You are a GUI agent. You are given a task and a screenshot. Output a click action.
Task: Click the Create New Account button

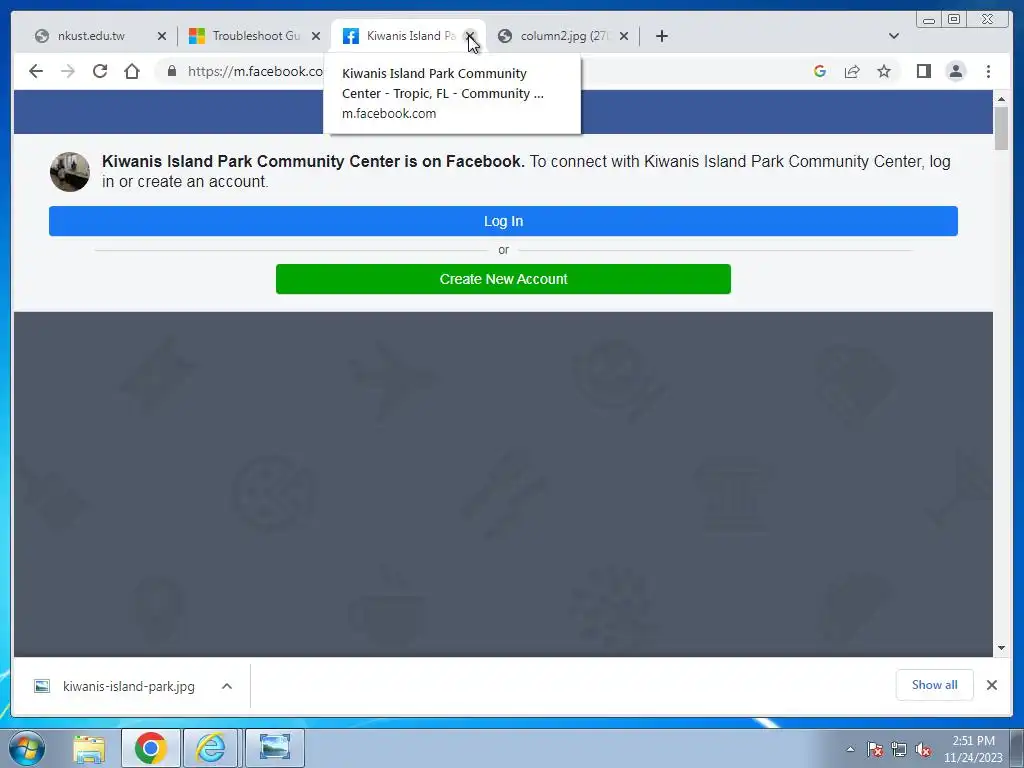pos(503,279)
